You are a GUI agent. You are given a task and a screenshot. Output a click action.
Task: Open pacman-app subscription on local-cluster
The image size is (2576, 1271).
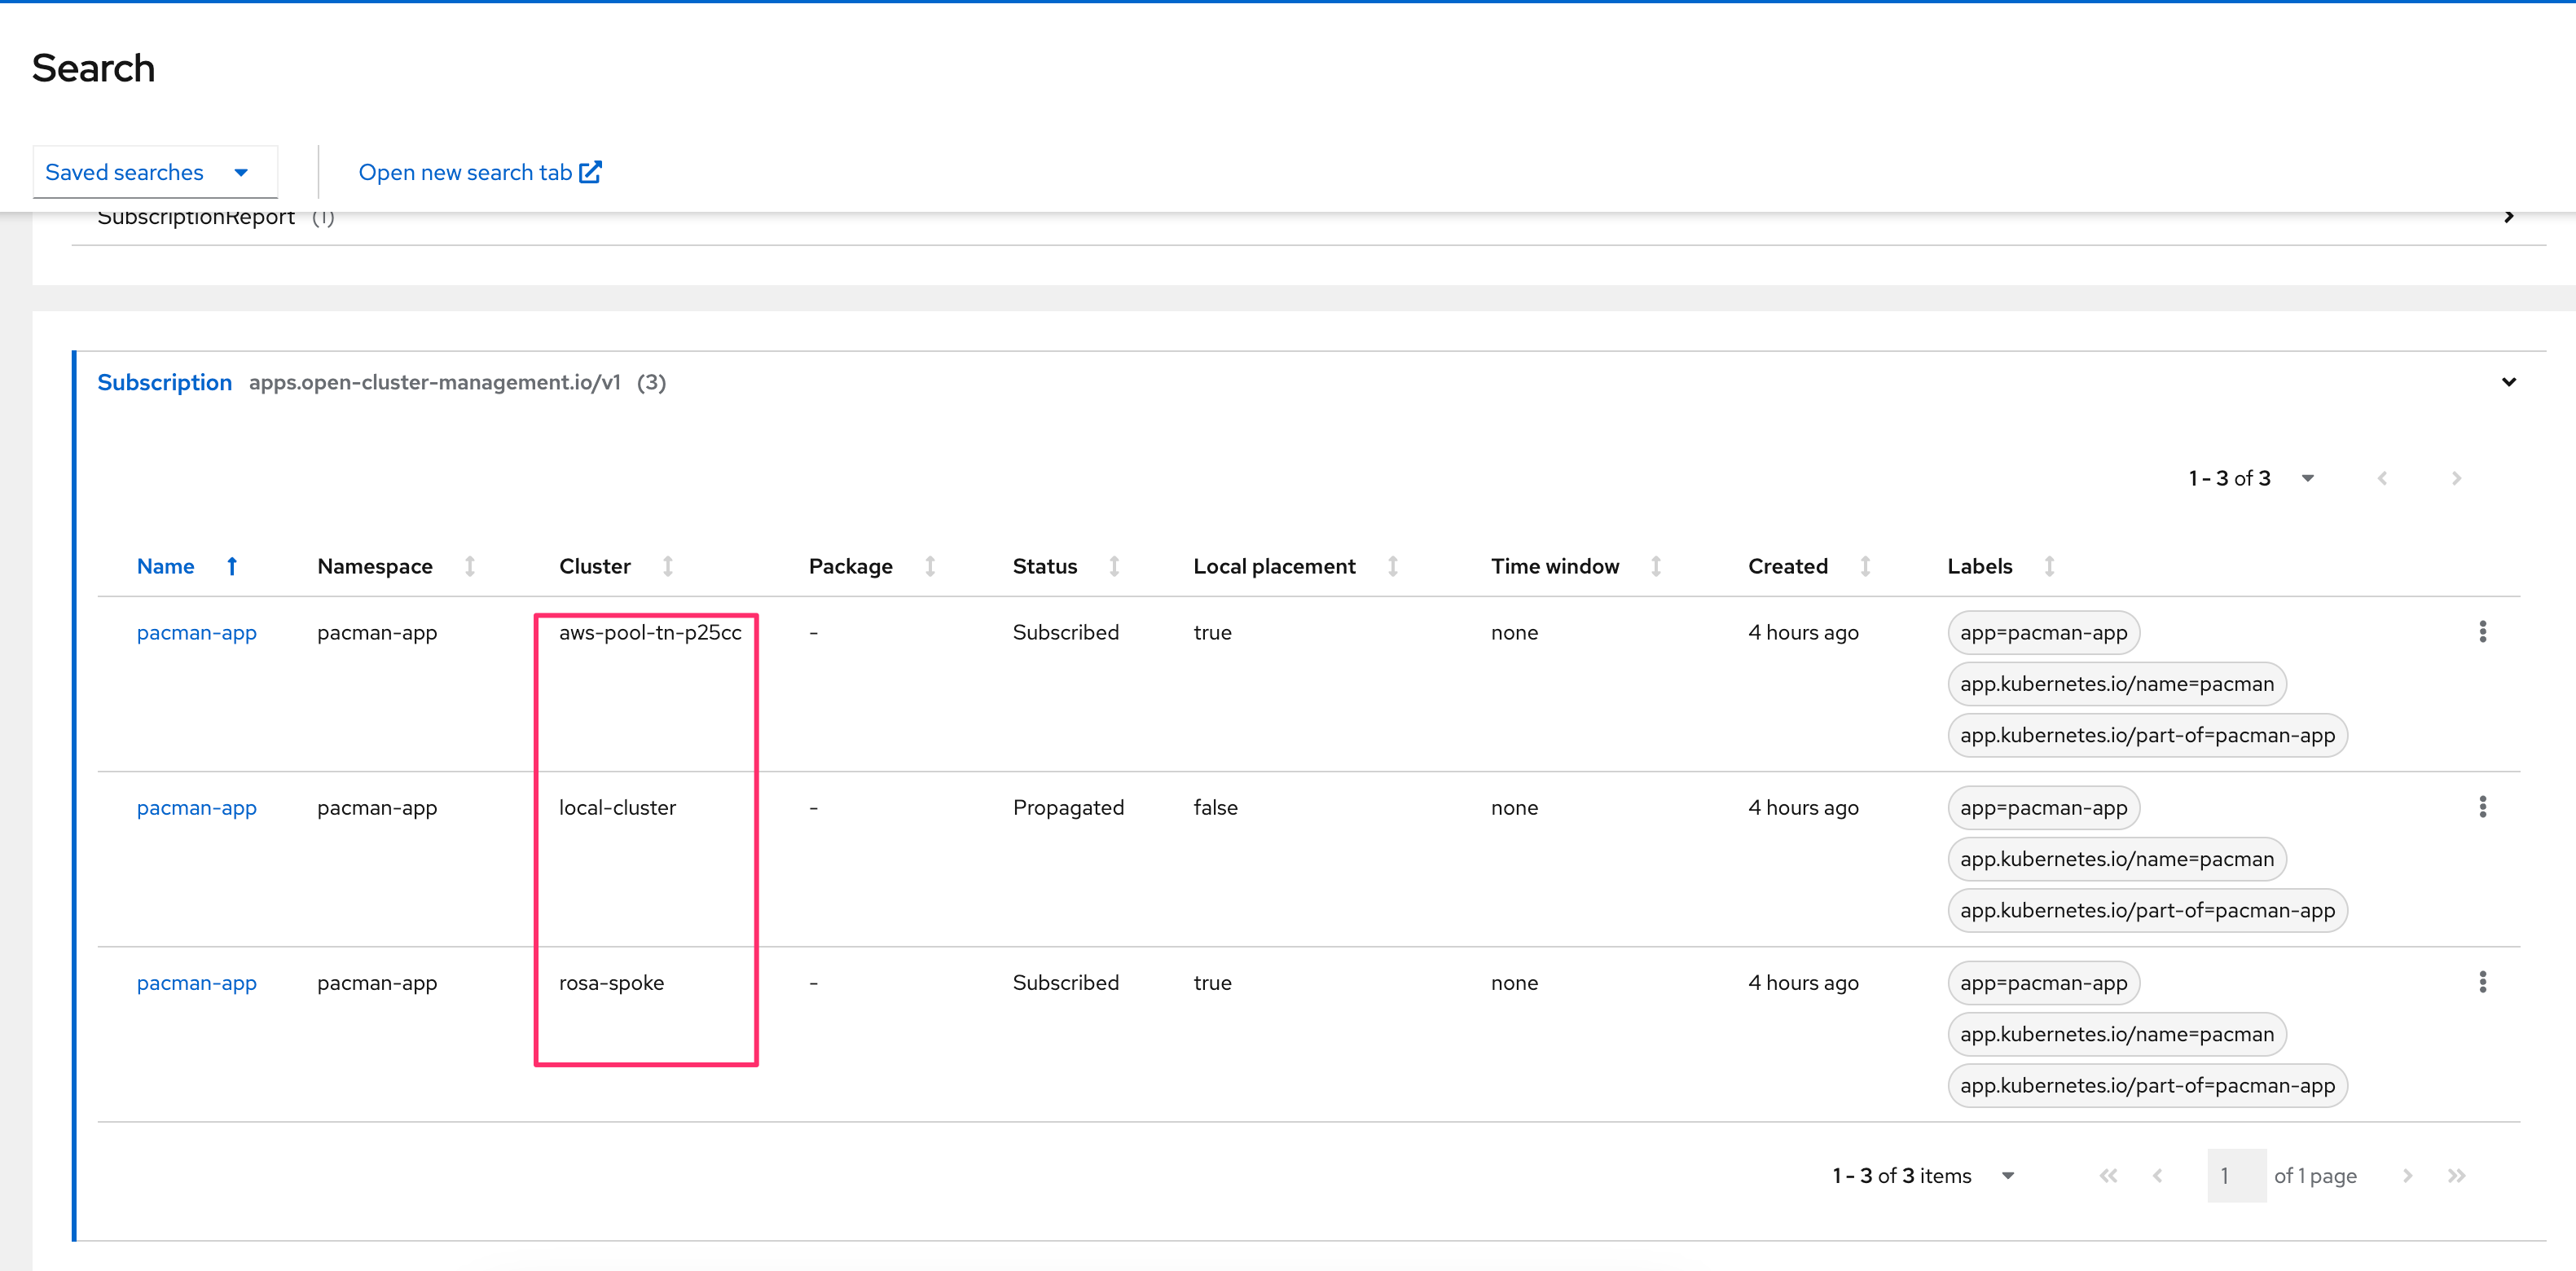[x=196, y=807]
